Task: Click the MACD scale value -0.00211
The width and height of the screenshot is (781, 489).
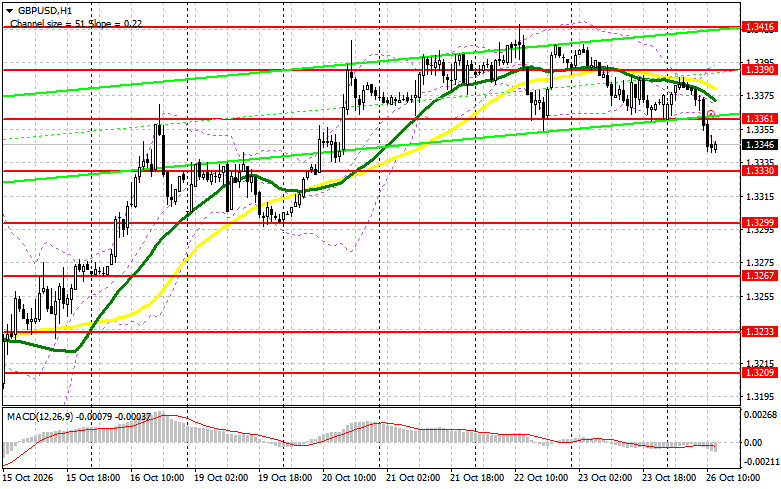Action: click(x=760, y=462)
